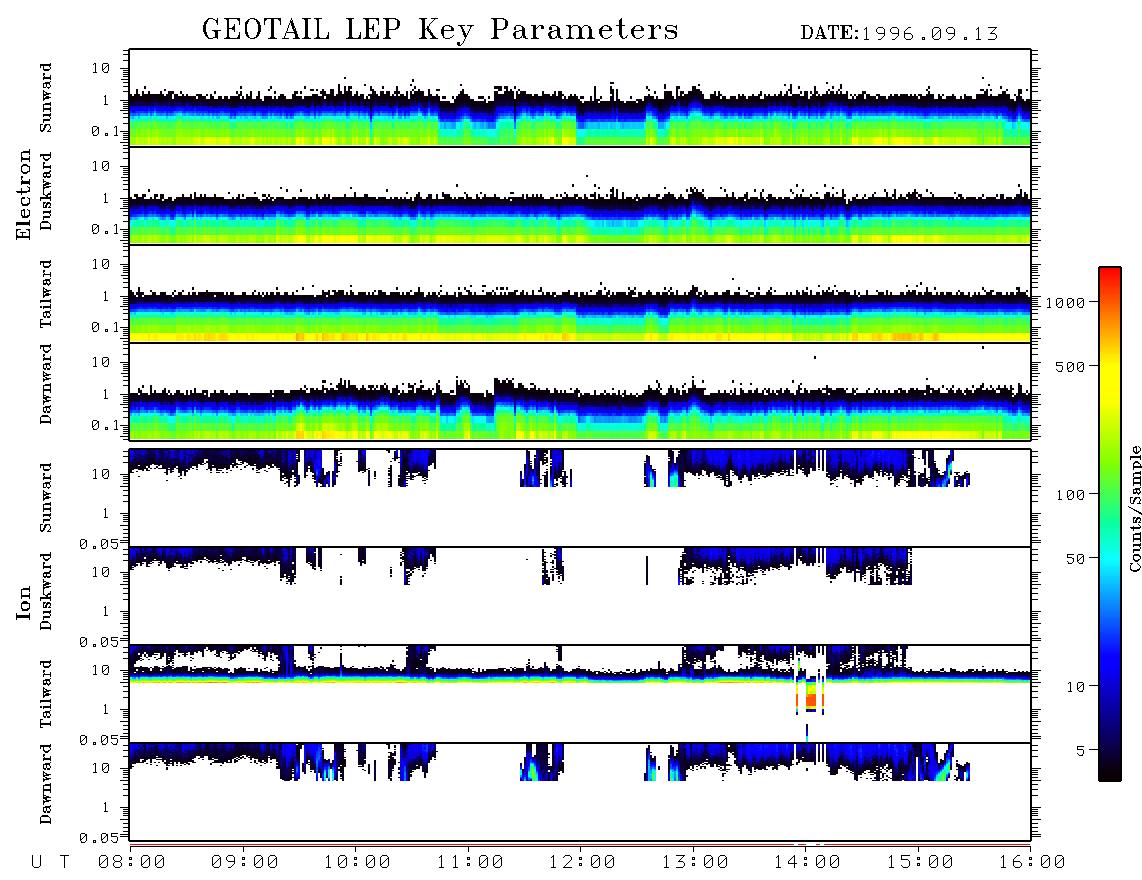Click the "15:00" time axis label
1142x880 pixels.
tap(920, 863)
